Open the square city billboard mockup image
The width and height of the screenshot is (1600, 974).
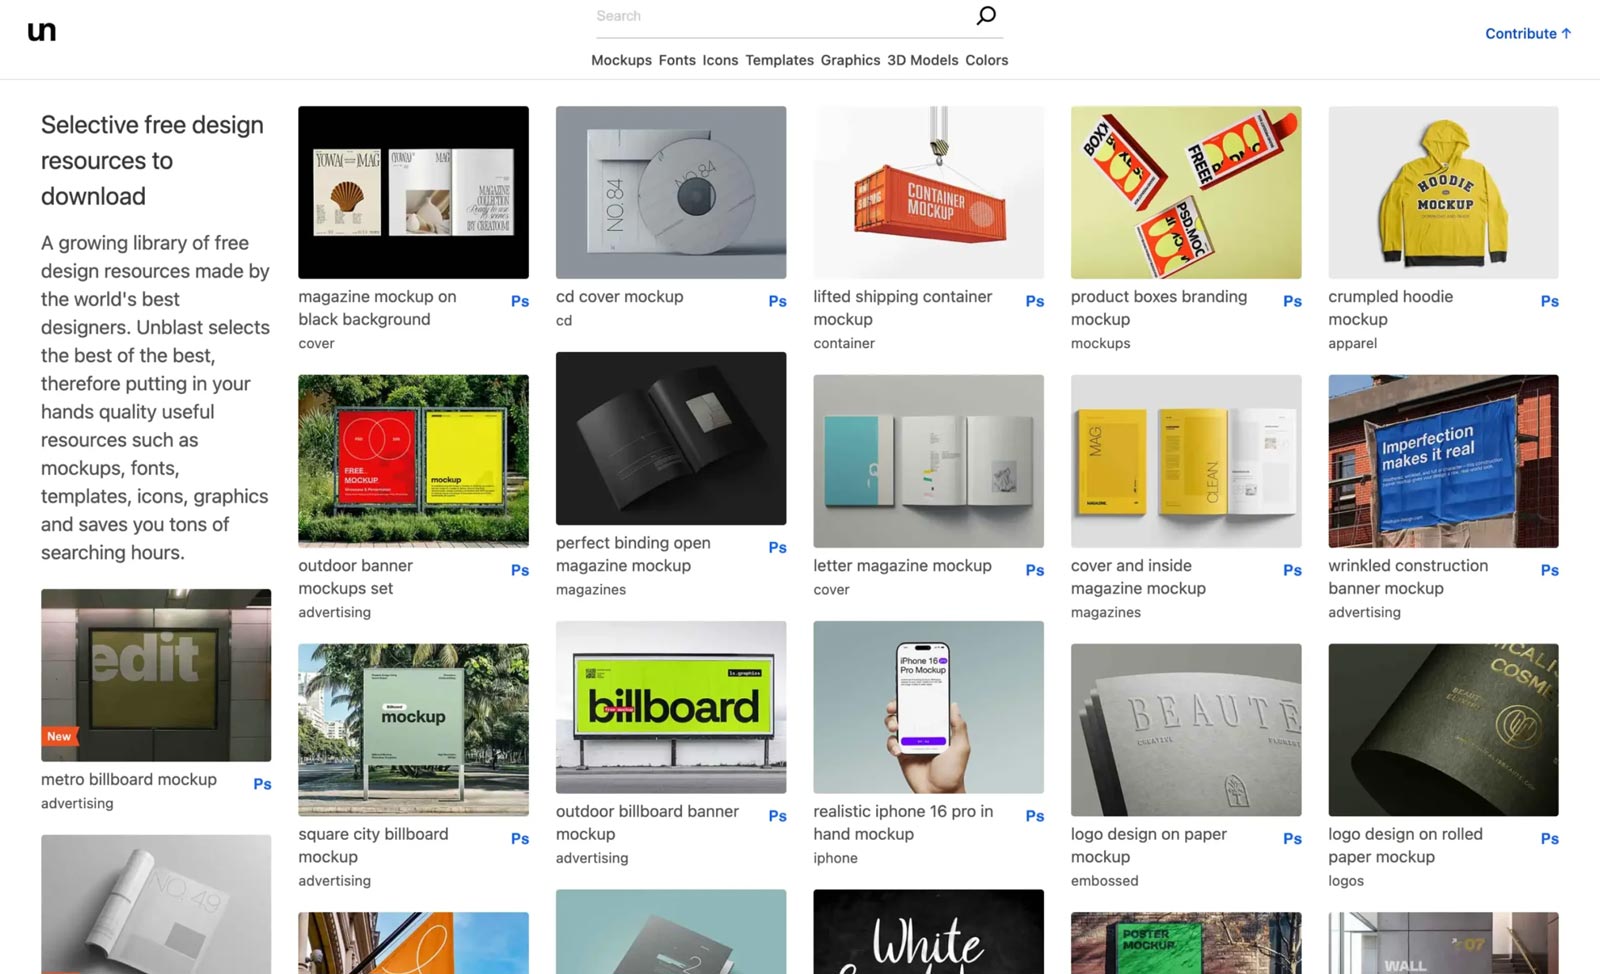[413, 730]
